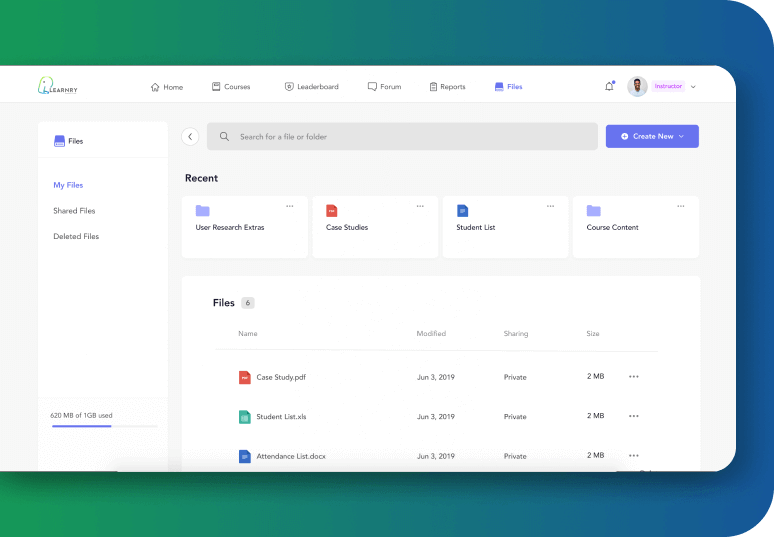The height and width of the screenshot is (537, 774).
Task: Click the Reports clipboard icon
Action: [x=433, y=86]
